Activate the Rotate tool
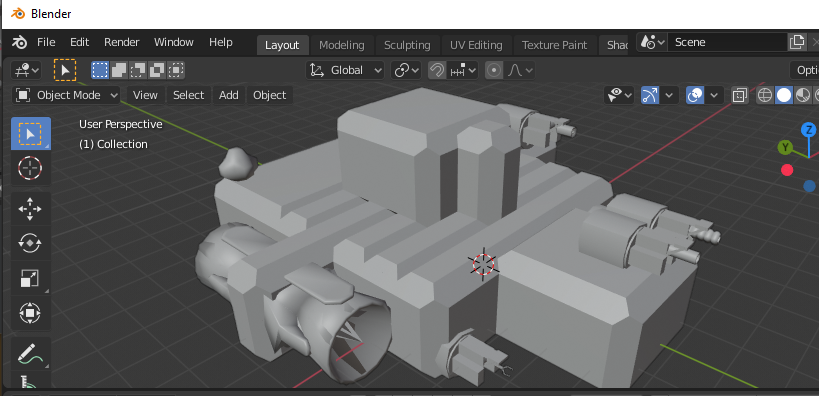 pyautogui.click(x=30, y=243)
